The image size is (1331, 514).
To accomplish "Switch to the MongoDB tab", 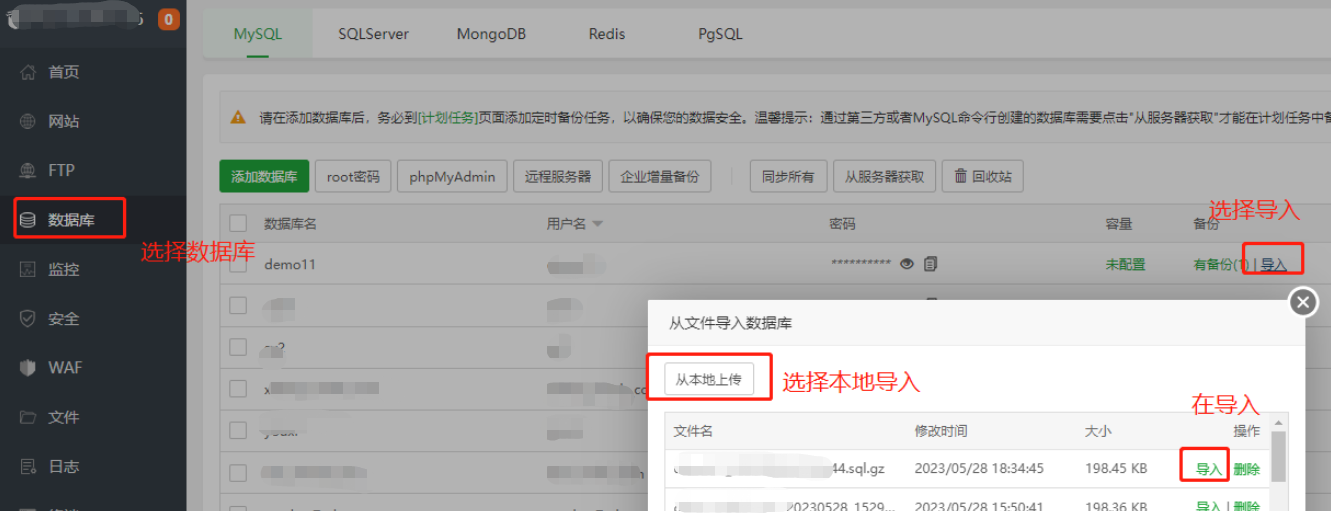I will click(x=491, y=33).
